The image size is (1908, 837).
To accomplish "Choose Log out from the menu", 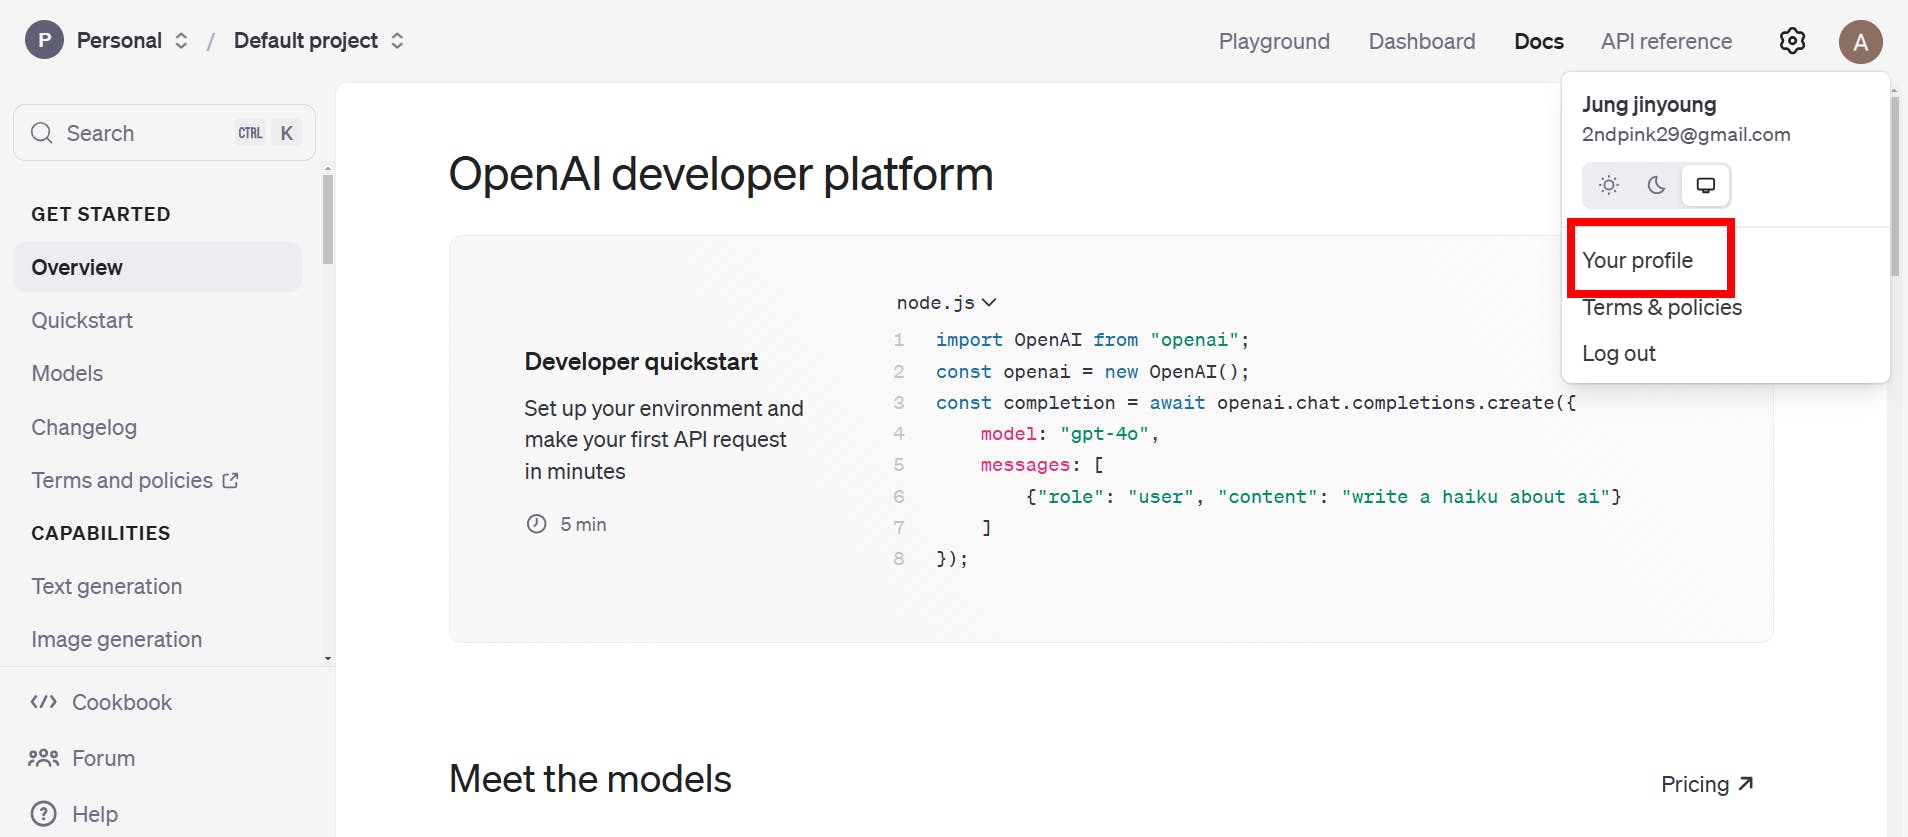I will [x=1619, y=354].
